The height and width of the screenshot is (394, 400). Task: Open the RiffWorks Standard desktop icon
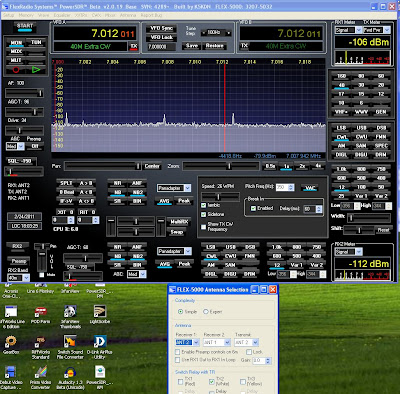tap(40, 347)
